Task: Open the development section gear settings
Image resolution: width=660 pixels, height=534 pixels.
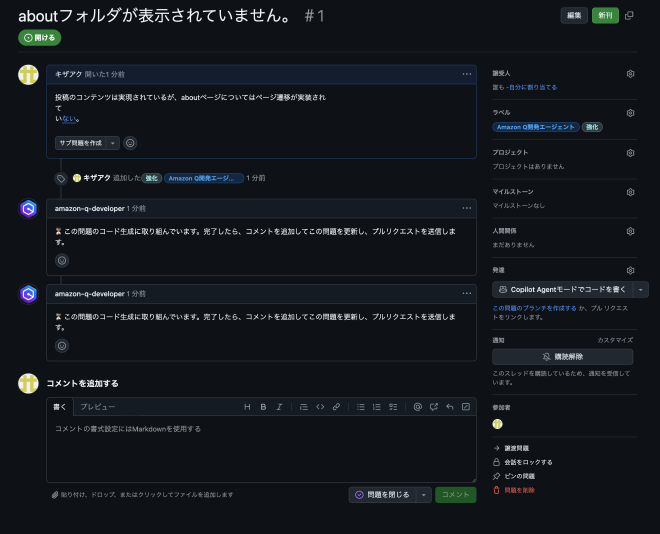Action: 630,270
